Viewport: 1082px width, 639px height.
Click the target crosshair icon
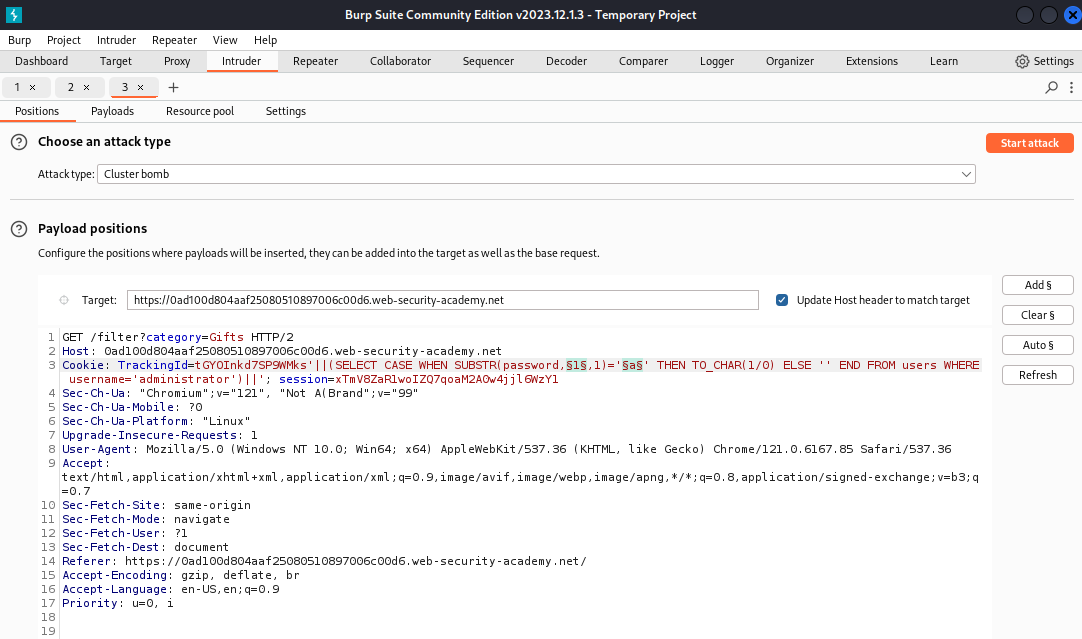[64, 300]
